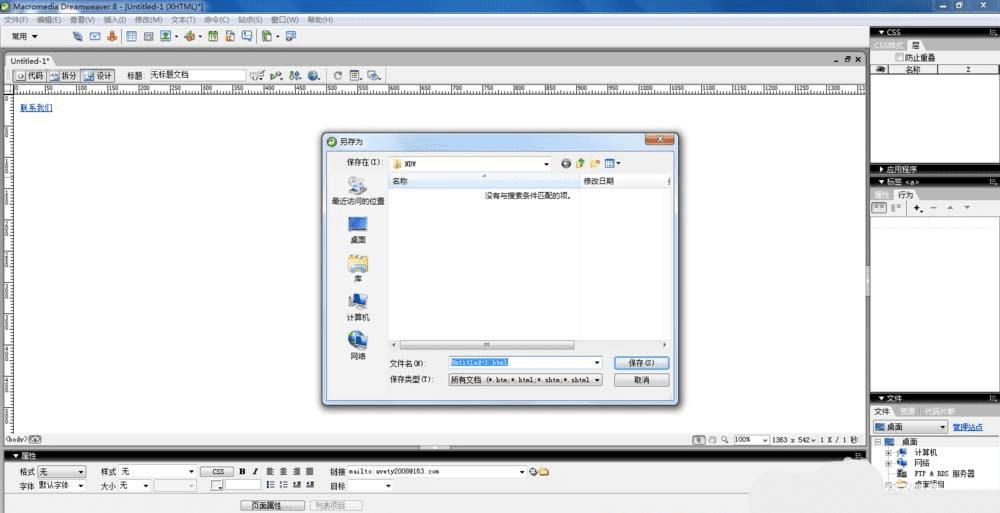Open the 修改(M) menu

coord(148,20)
